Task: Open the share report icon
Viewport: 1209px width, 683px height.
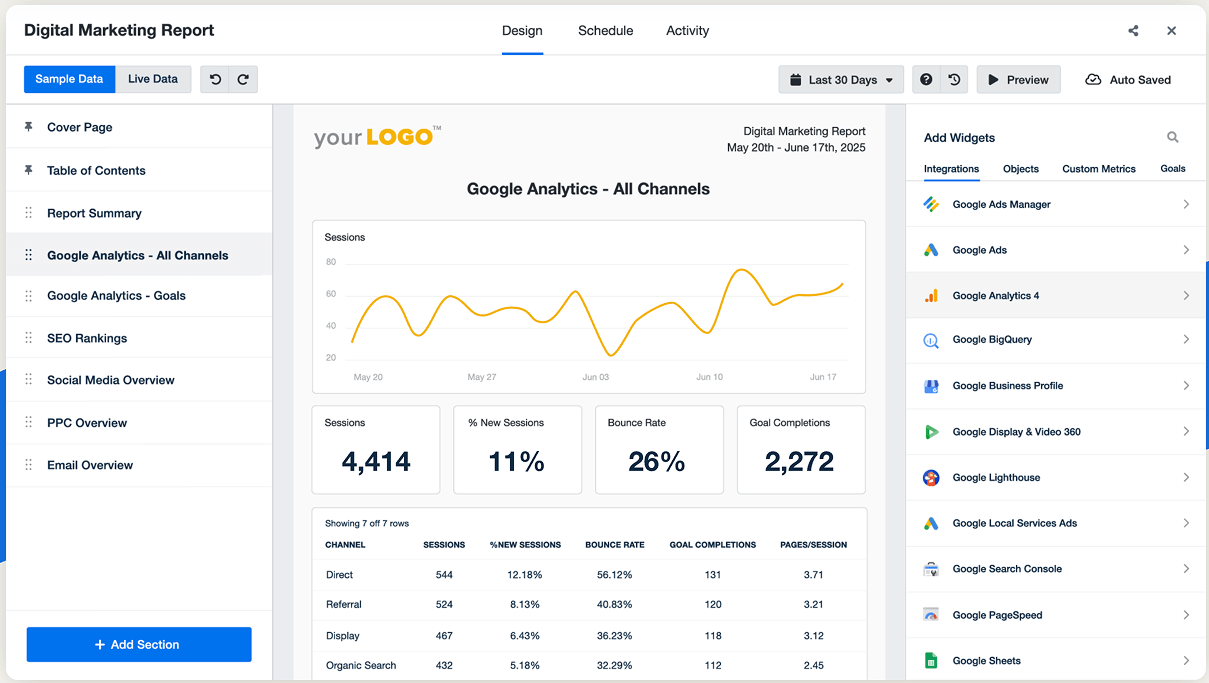Action: pyautogui.click(x=1133, y=31)
